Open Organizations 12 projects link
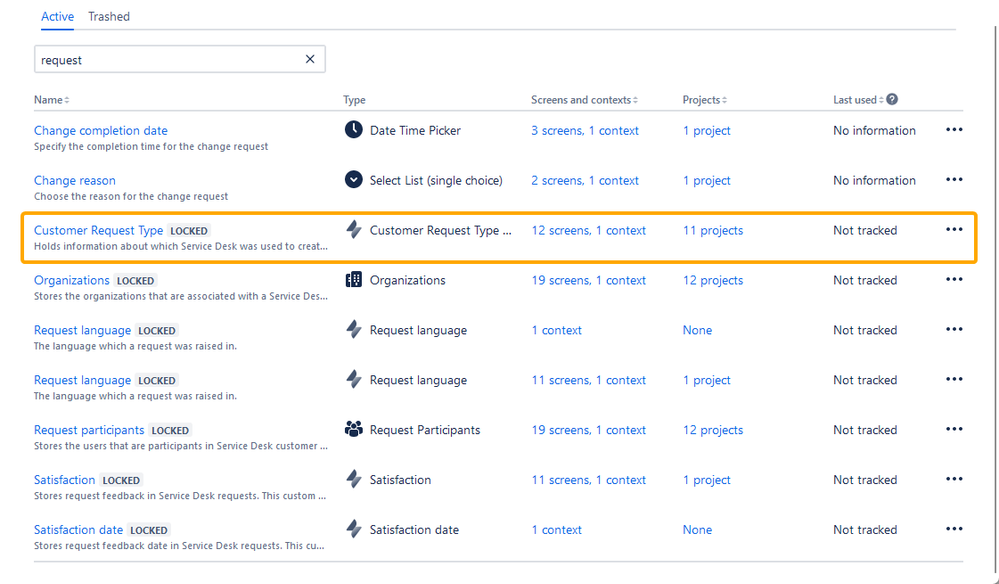 [713, 280]
